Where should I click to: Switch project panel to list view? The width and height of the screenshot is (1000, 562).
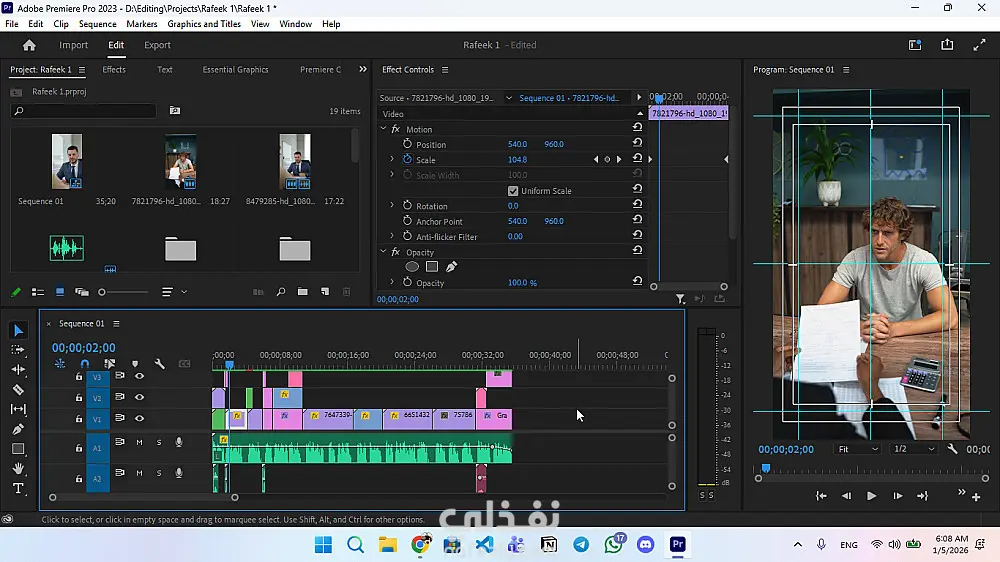click(x=38, y=292)
